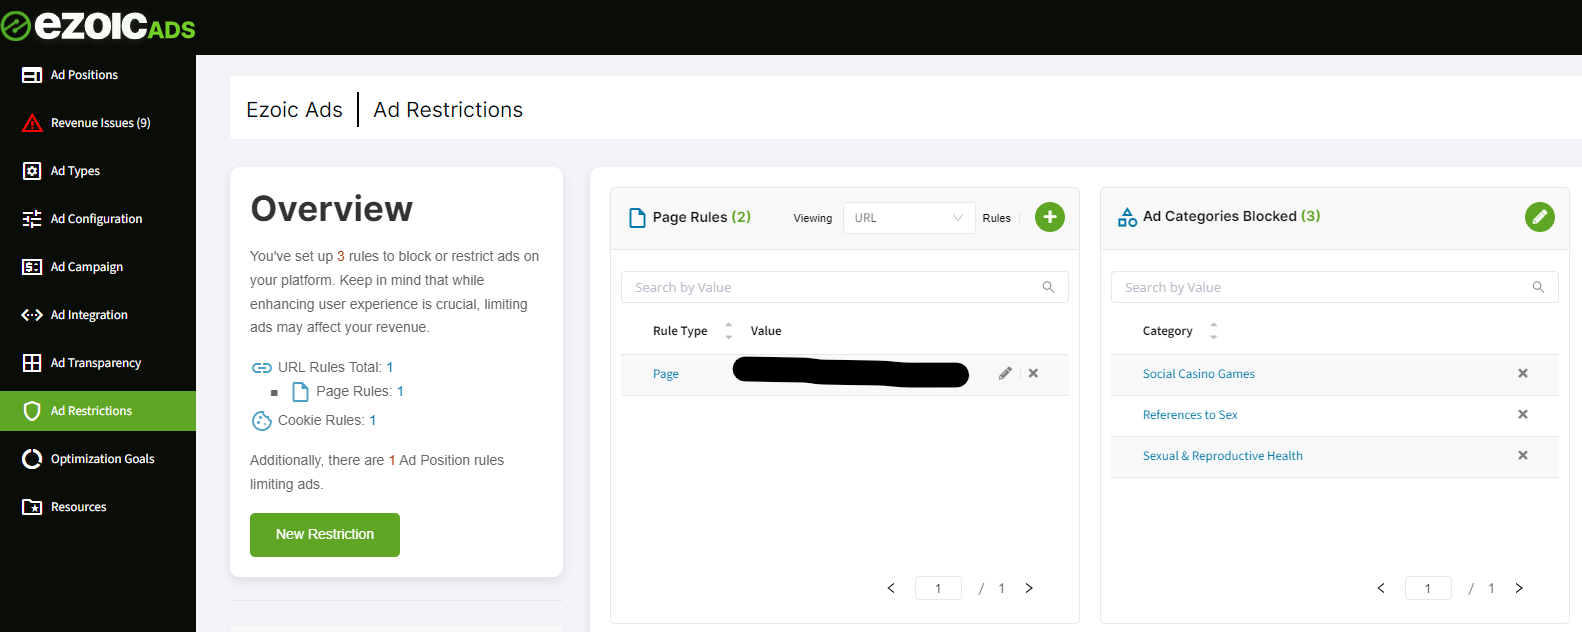Image resolution: width=1582 pixels, height=632 pixels.
Task: Click the green add page rule plus icon
Action: 1049,217
